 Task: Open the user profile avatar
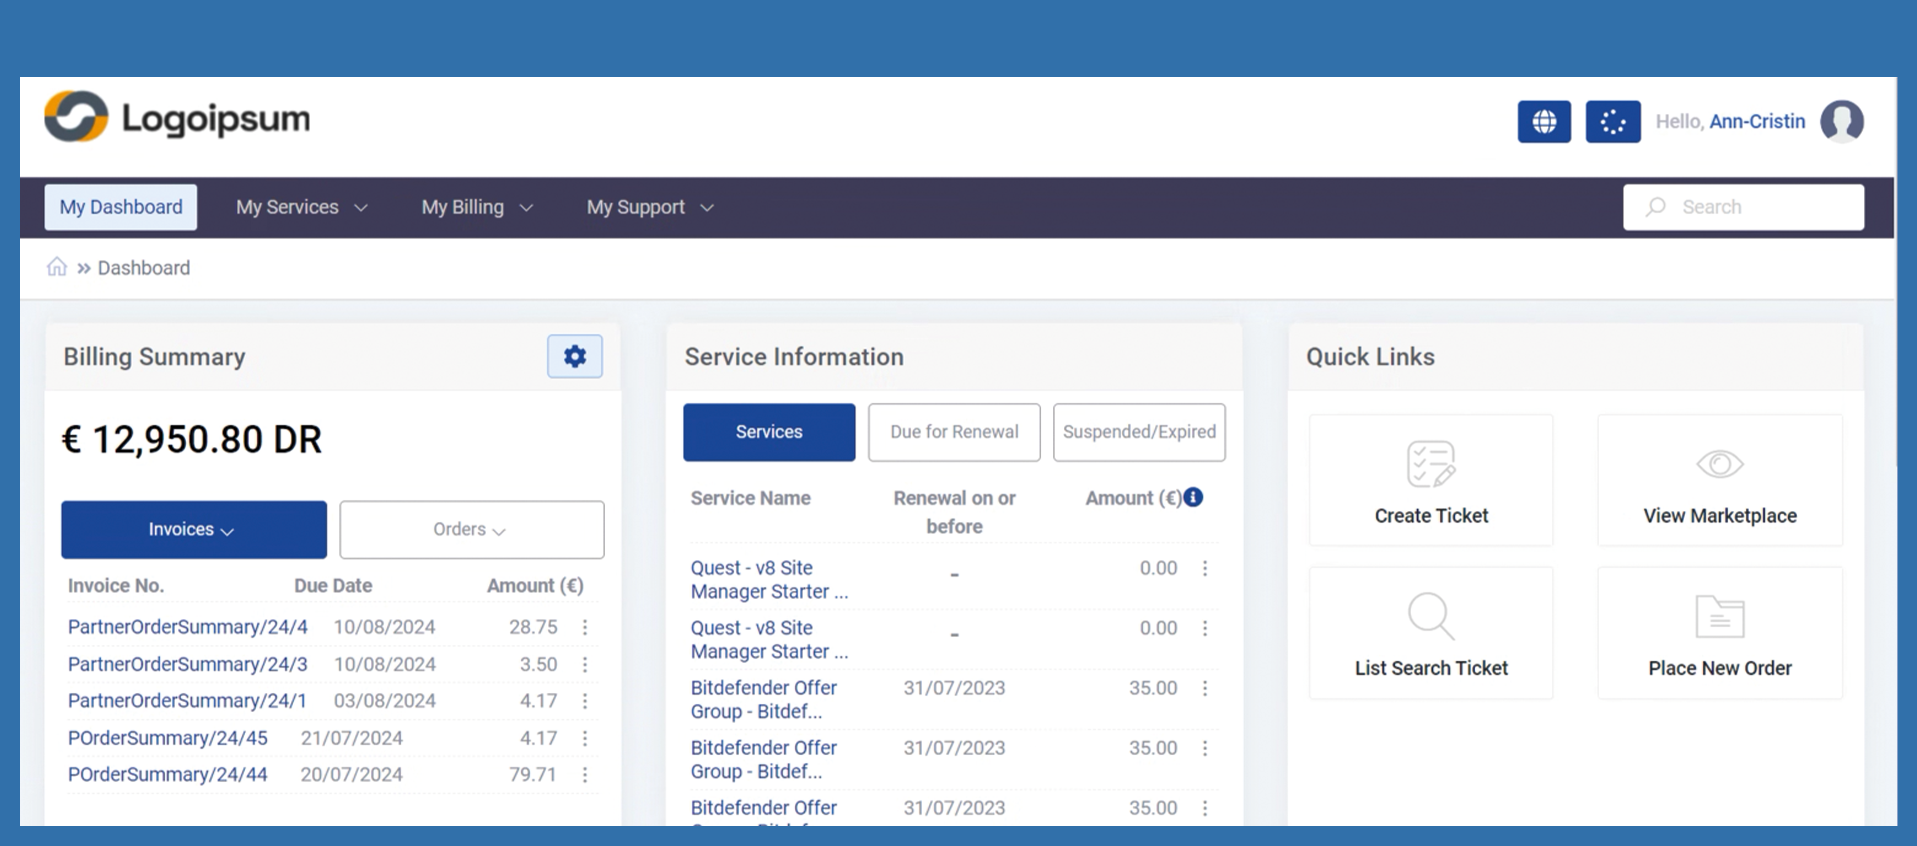point(1841,122)
